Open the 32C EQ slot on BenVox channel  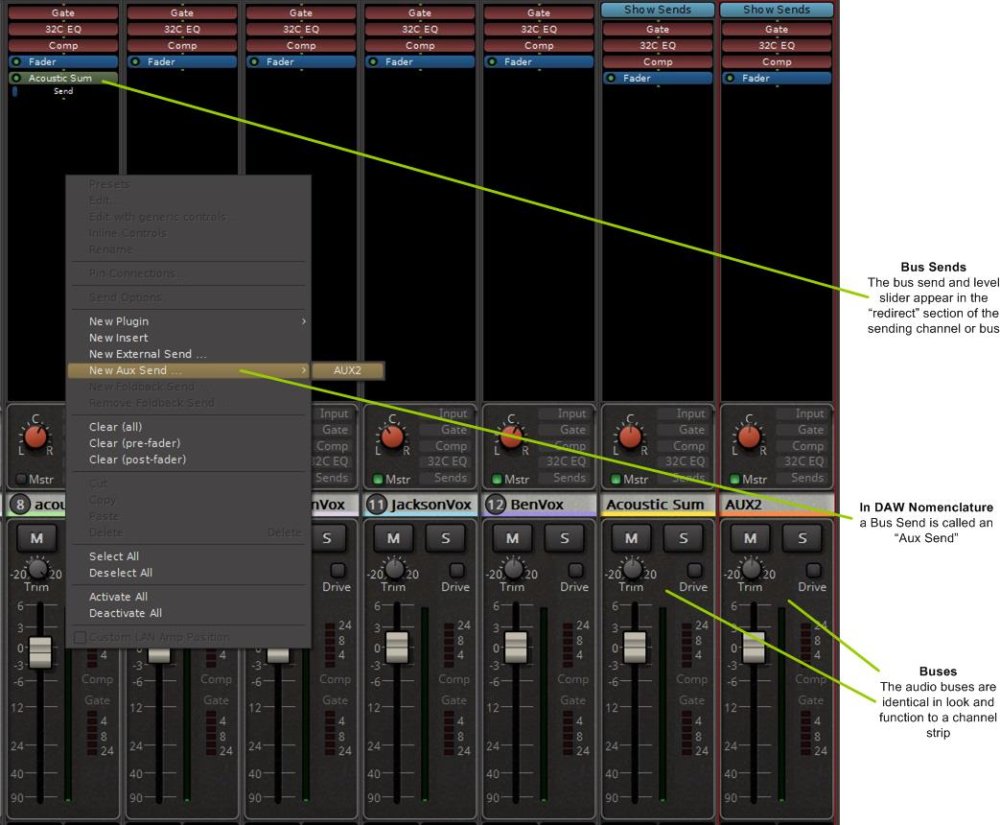538,28
